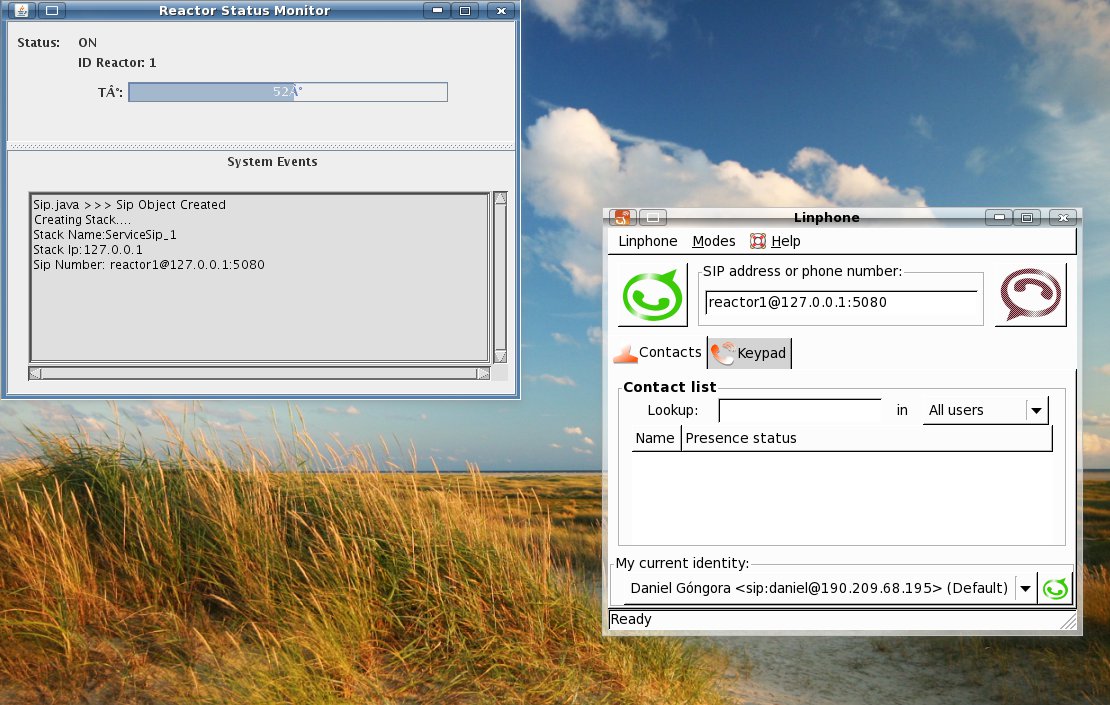1110x705 pixels.
Task: Switch to the Keypad tab
Action: pos(750,353)
